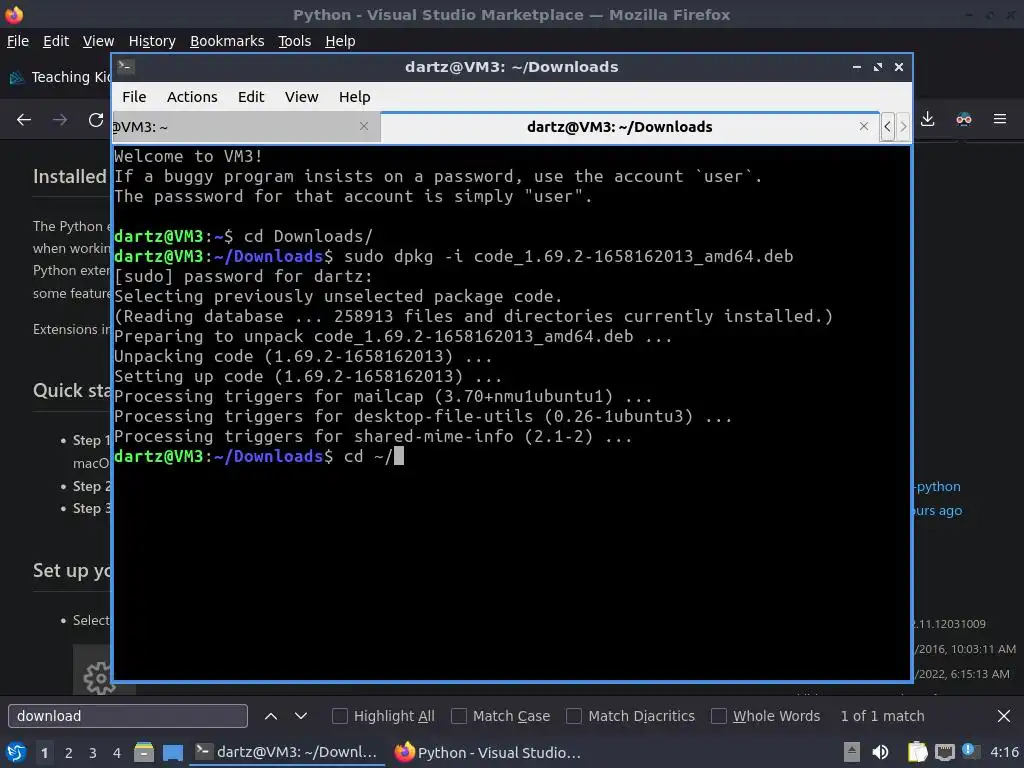Switch to workspace 1
1024x768 pixels.
pos(44,753)
